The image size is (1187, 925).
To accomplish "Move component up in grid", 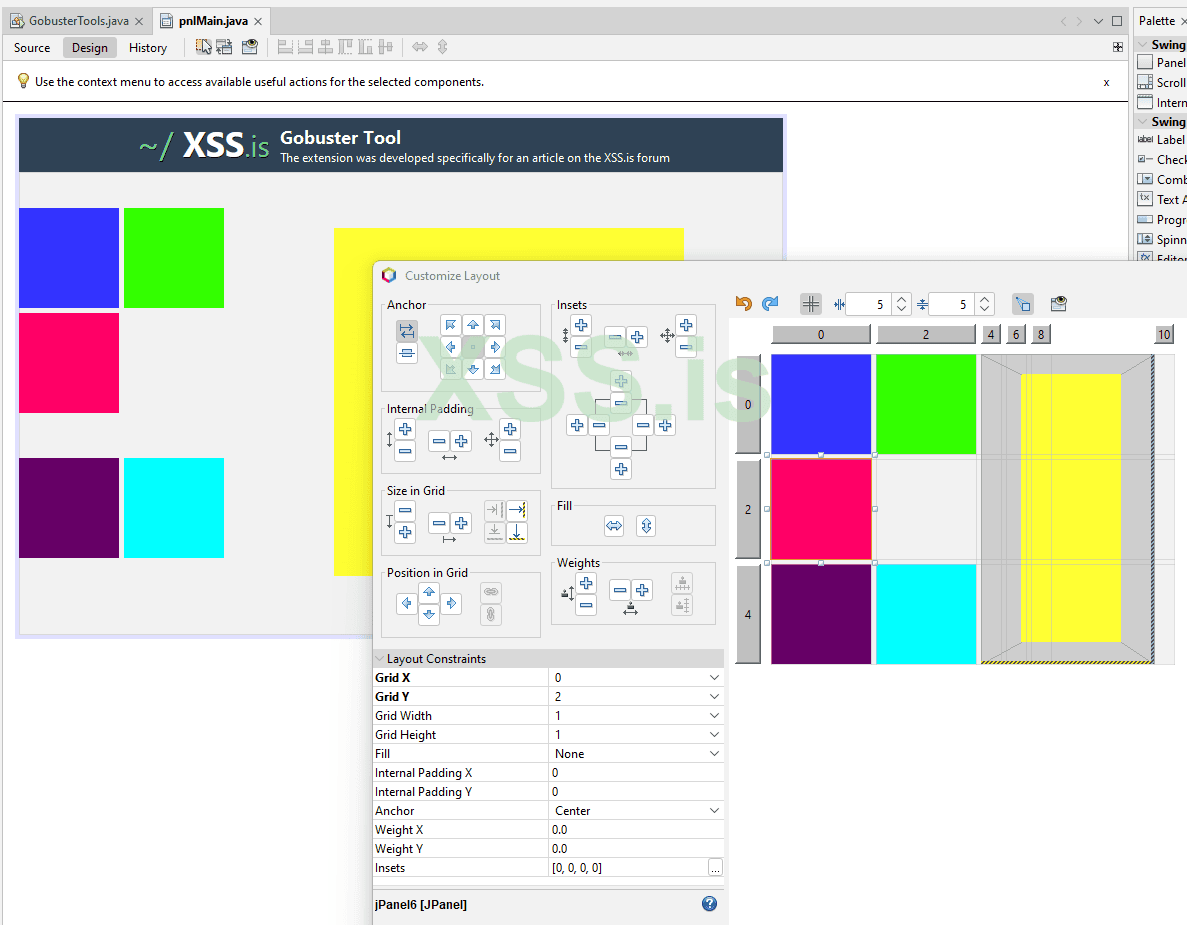I will click(429, 592).
